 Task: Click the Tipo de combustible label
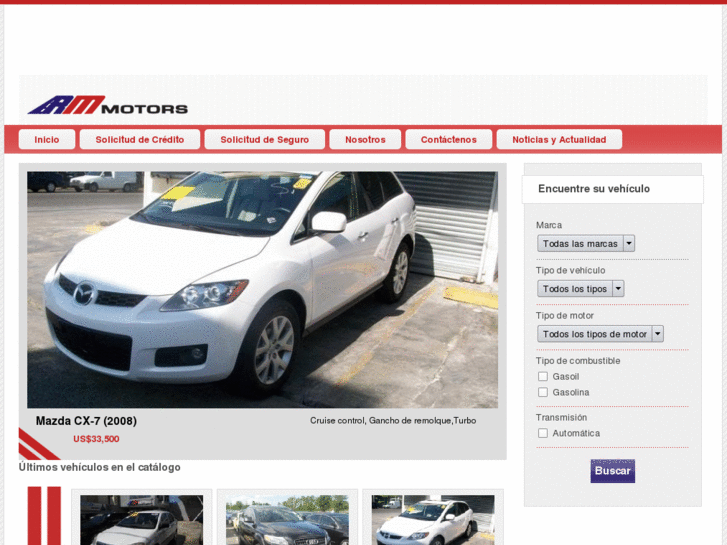(578, 361)
